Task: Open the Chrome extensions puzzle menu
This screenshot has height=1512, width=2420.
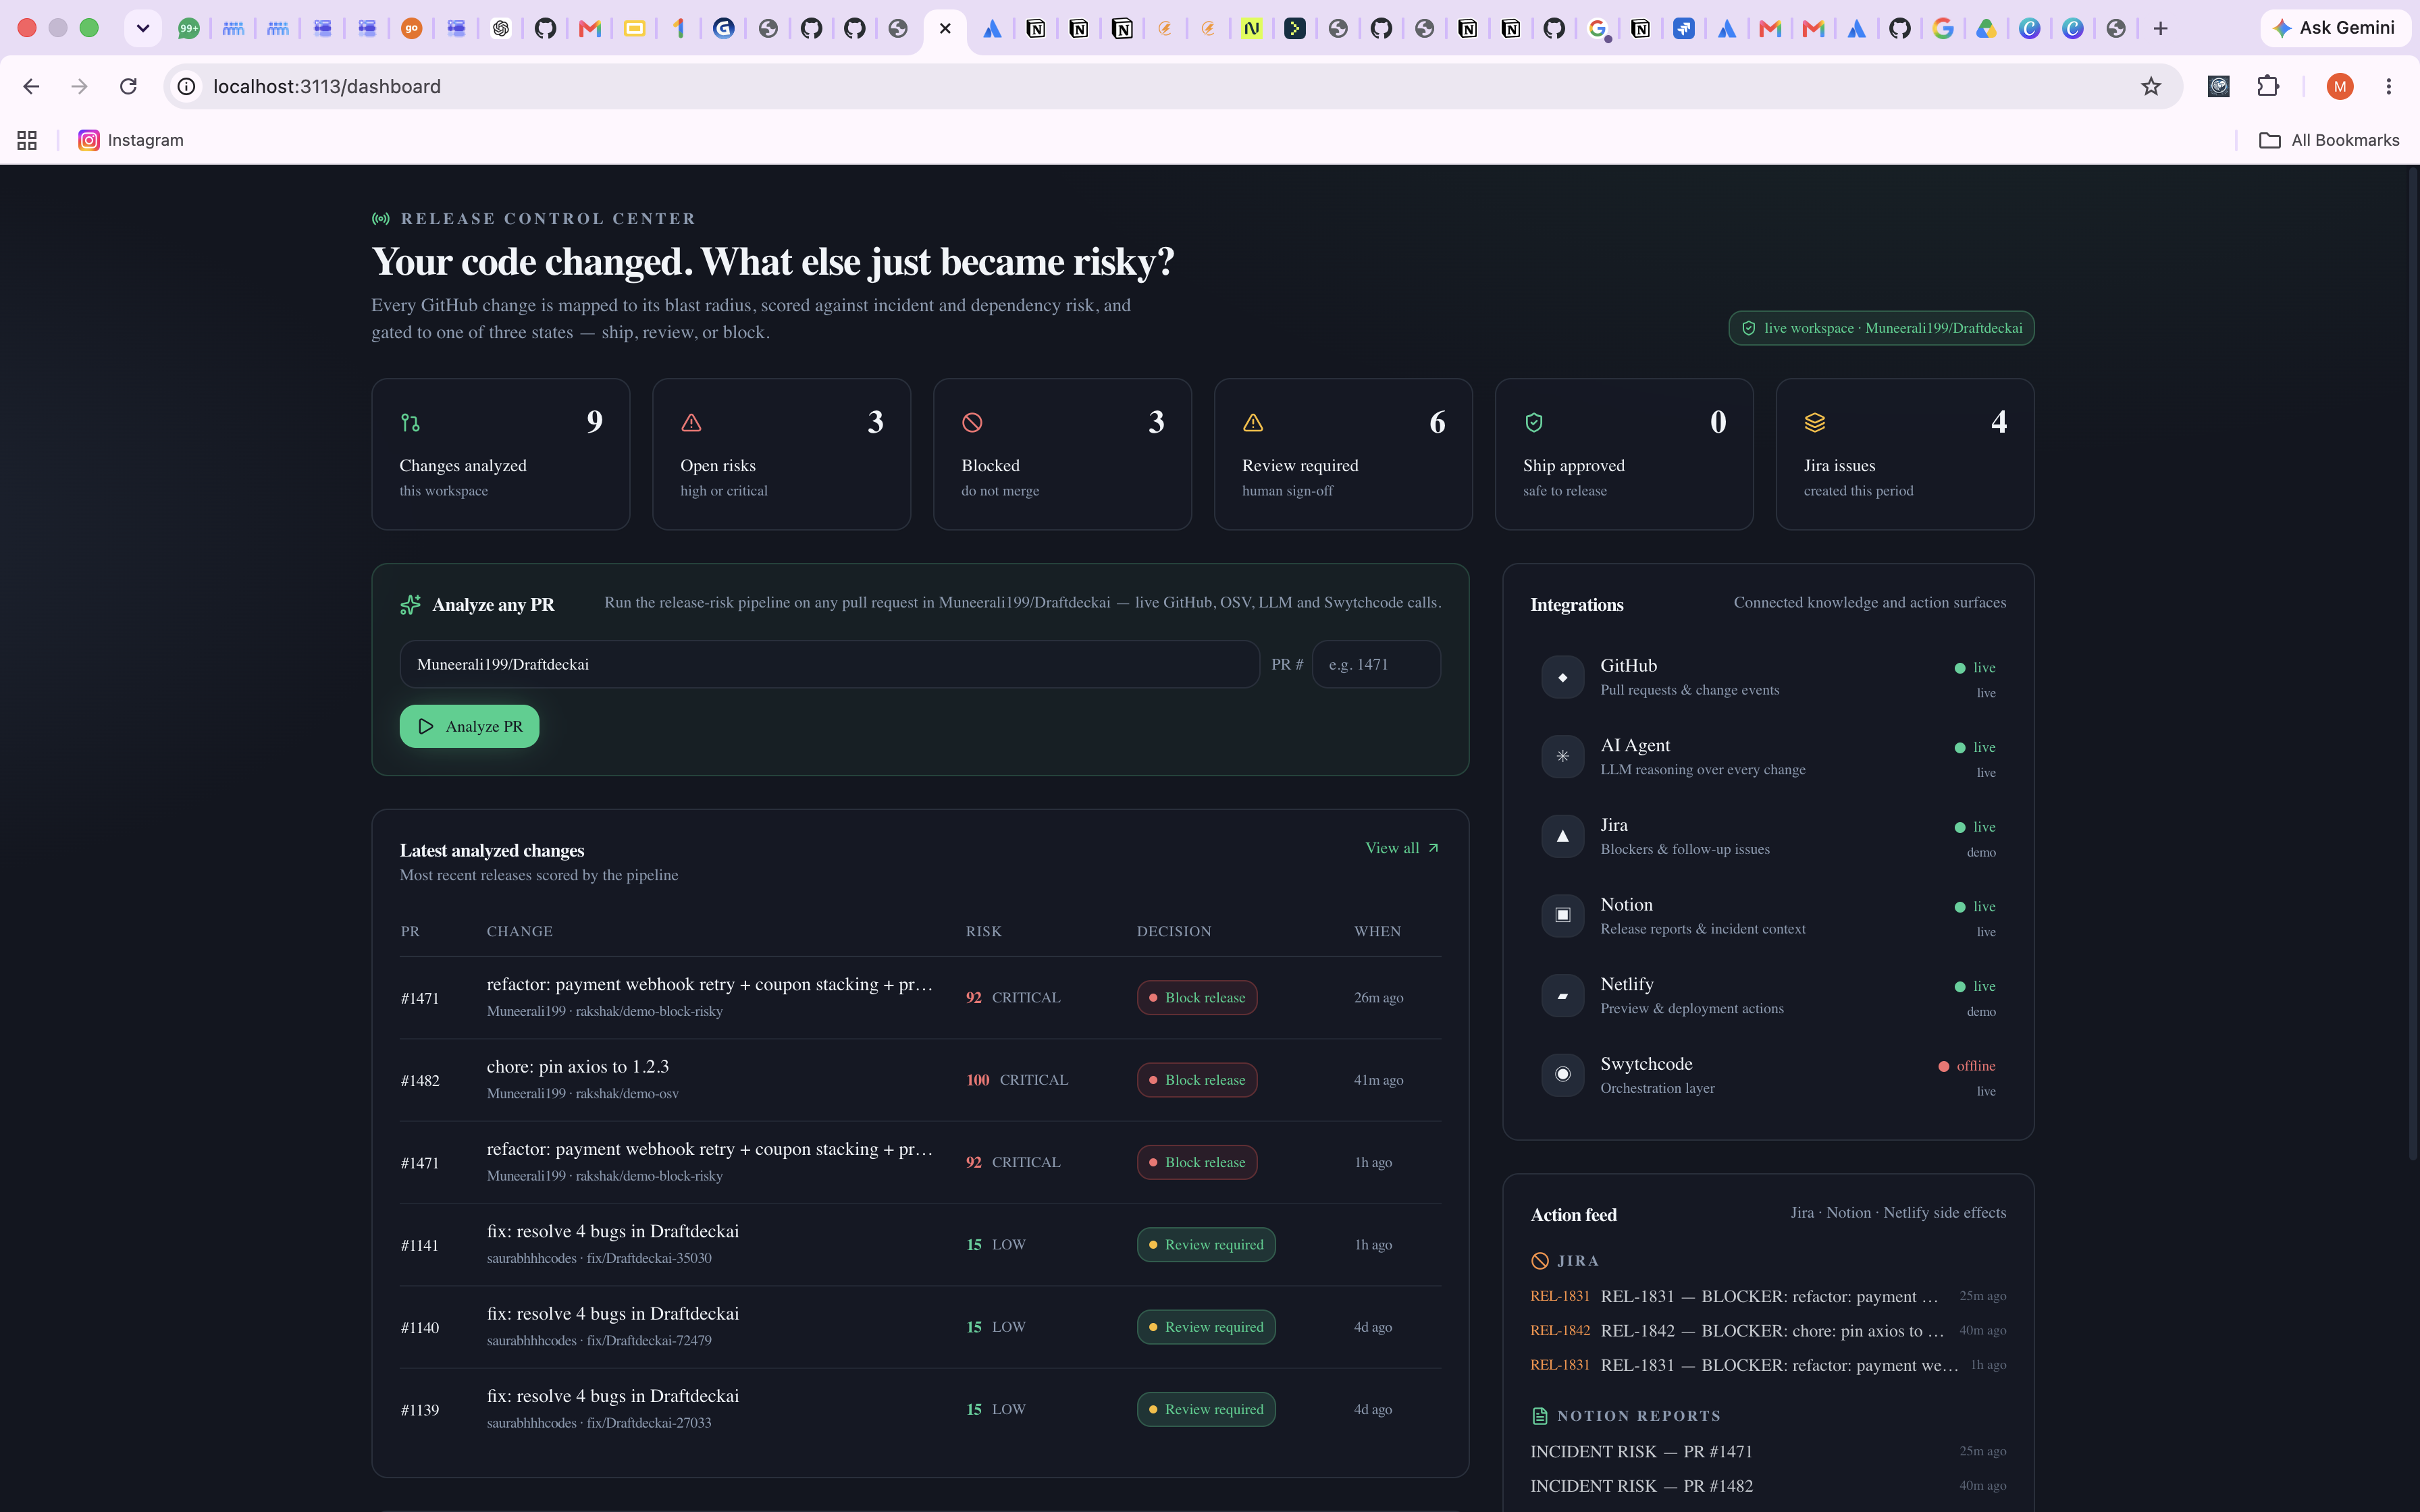Action: [x=2268, y=86]
